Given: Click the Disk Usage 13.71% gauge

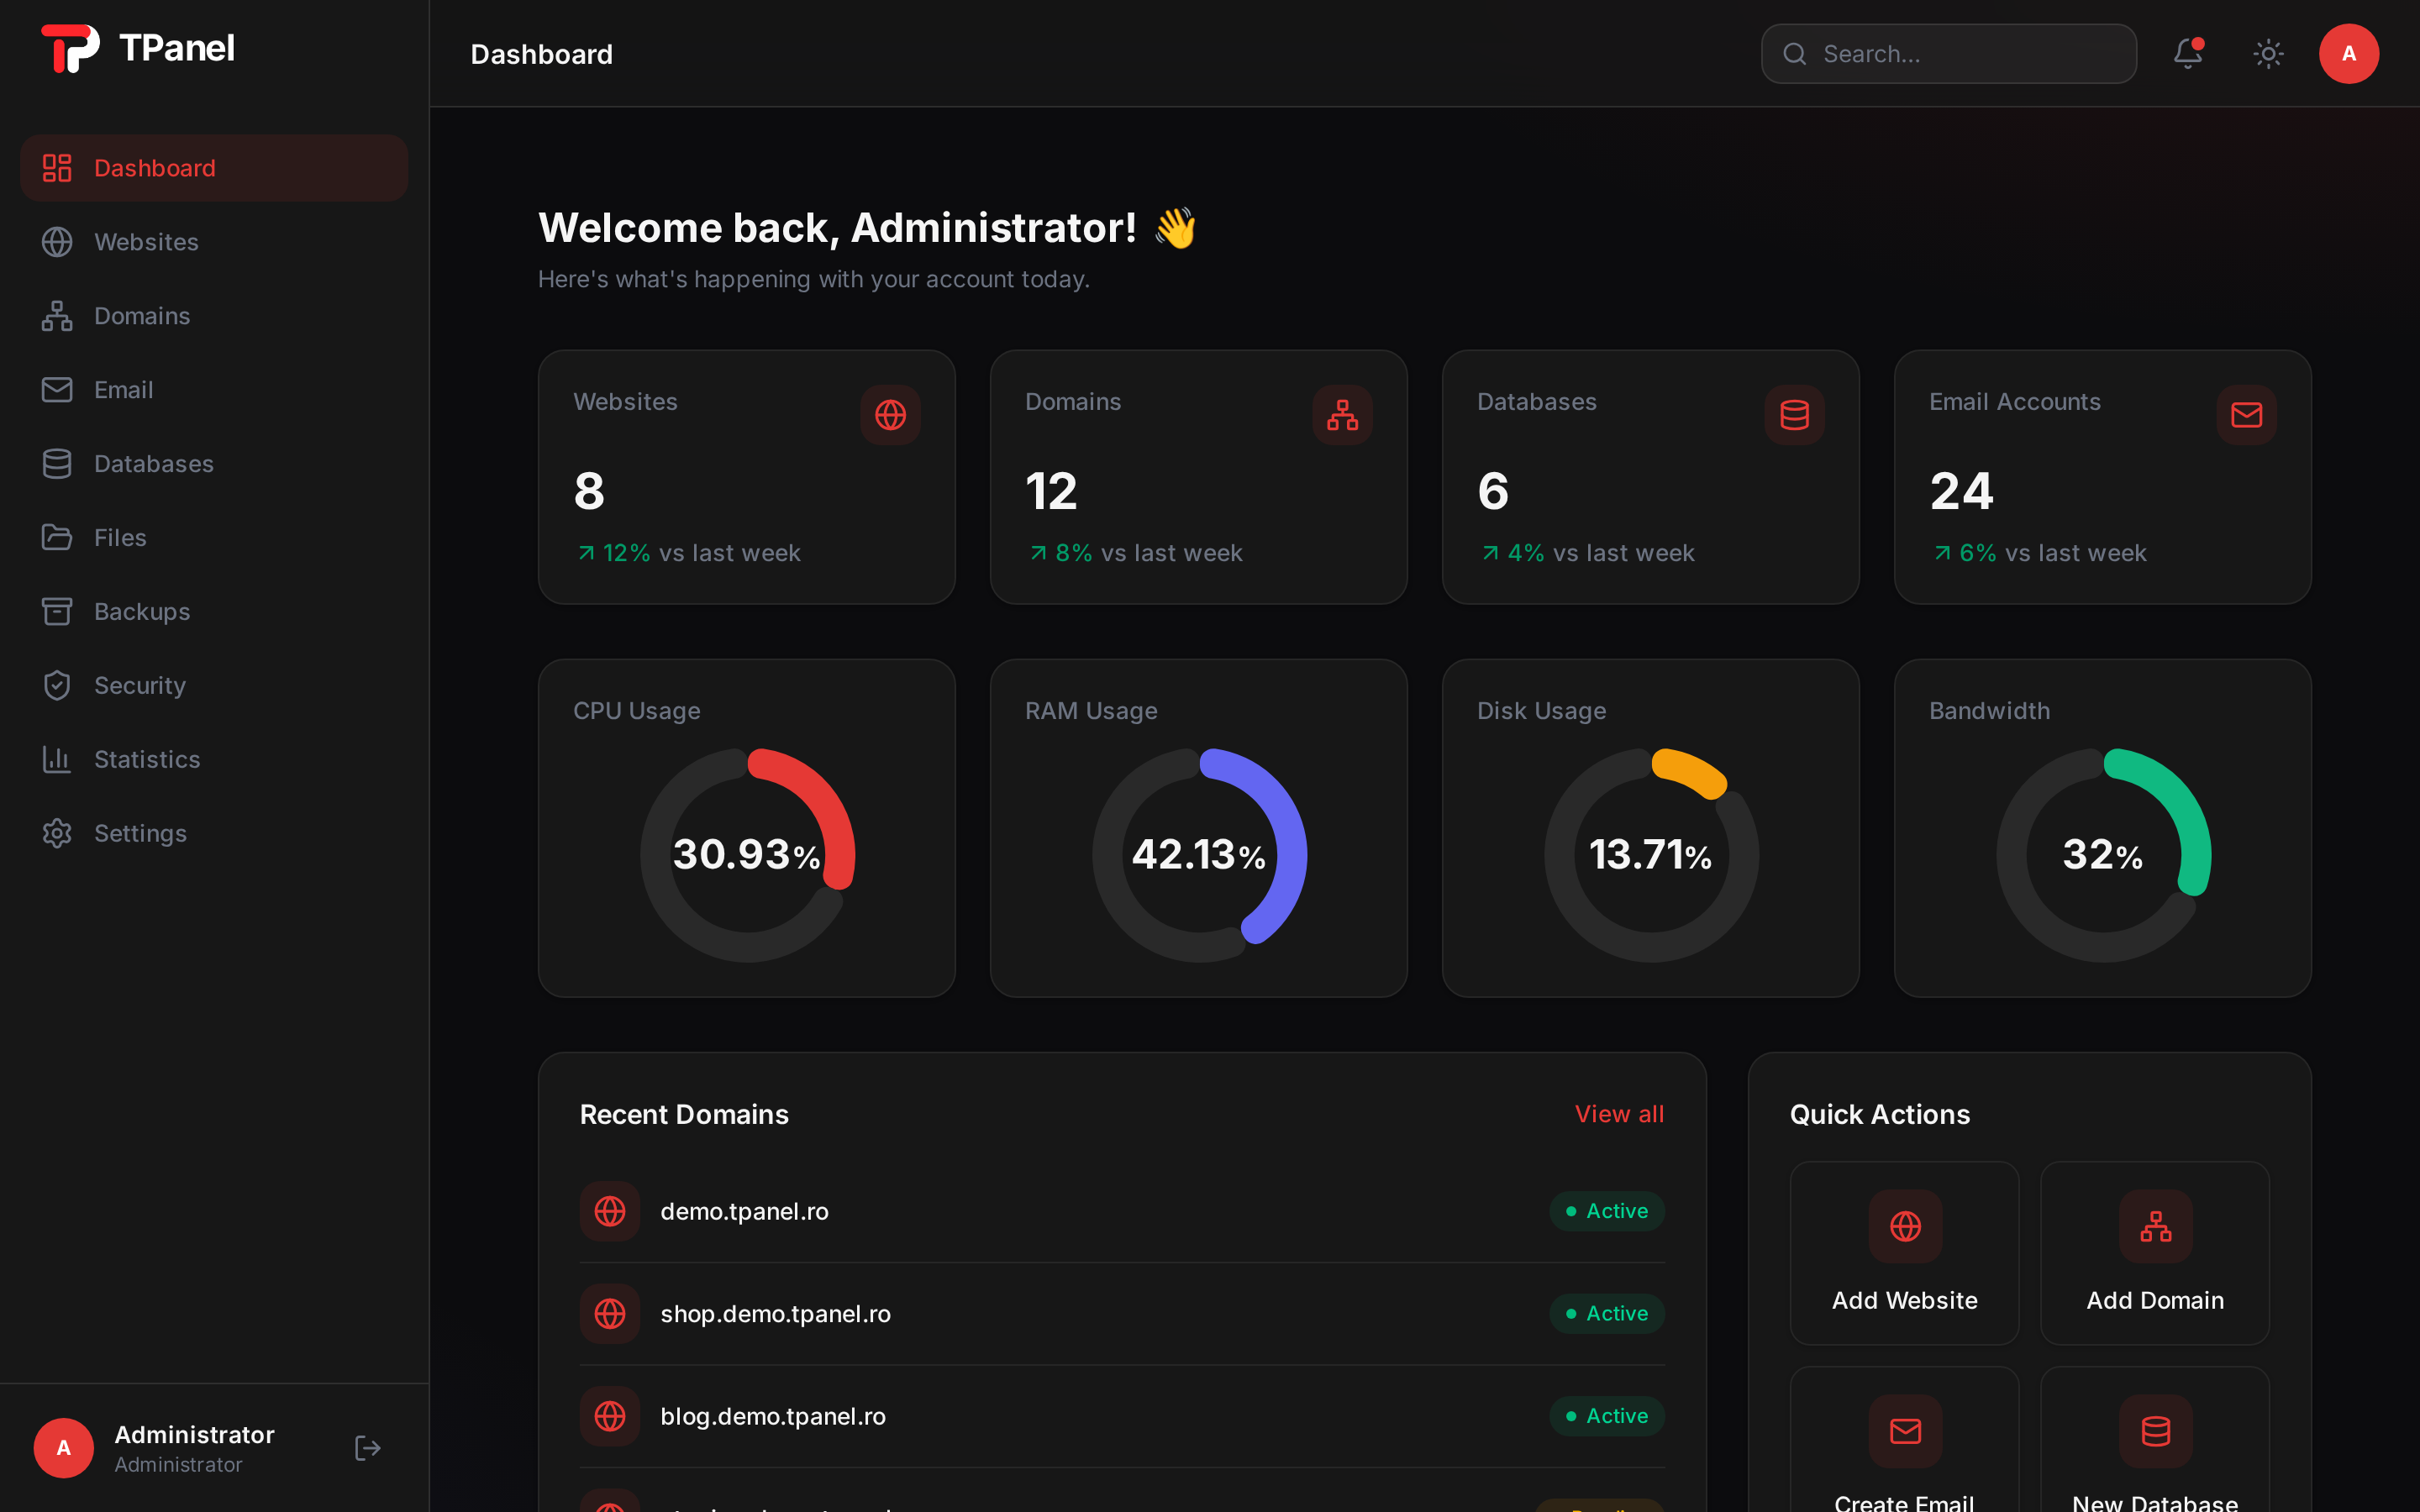Looking at the screenshot, I should (1651, 855).
